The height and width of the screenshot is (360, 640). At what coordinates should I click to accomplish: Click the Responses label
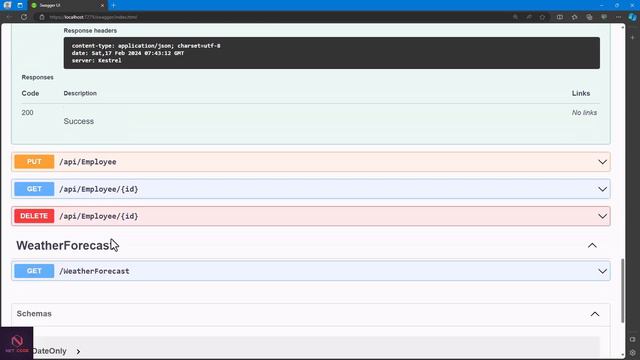click(x=38, y=77)
